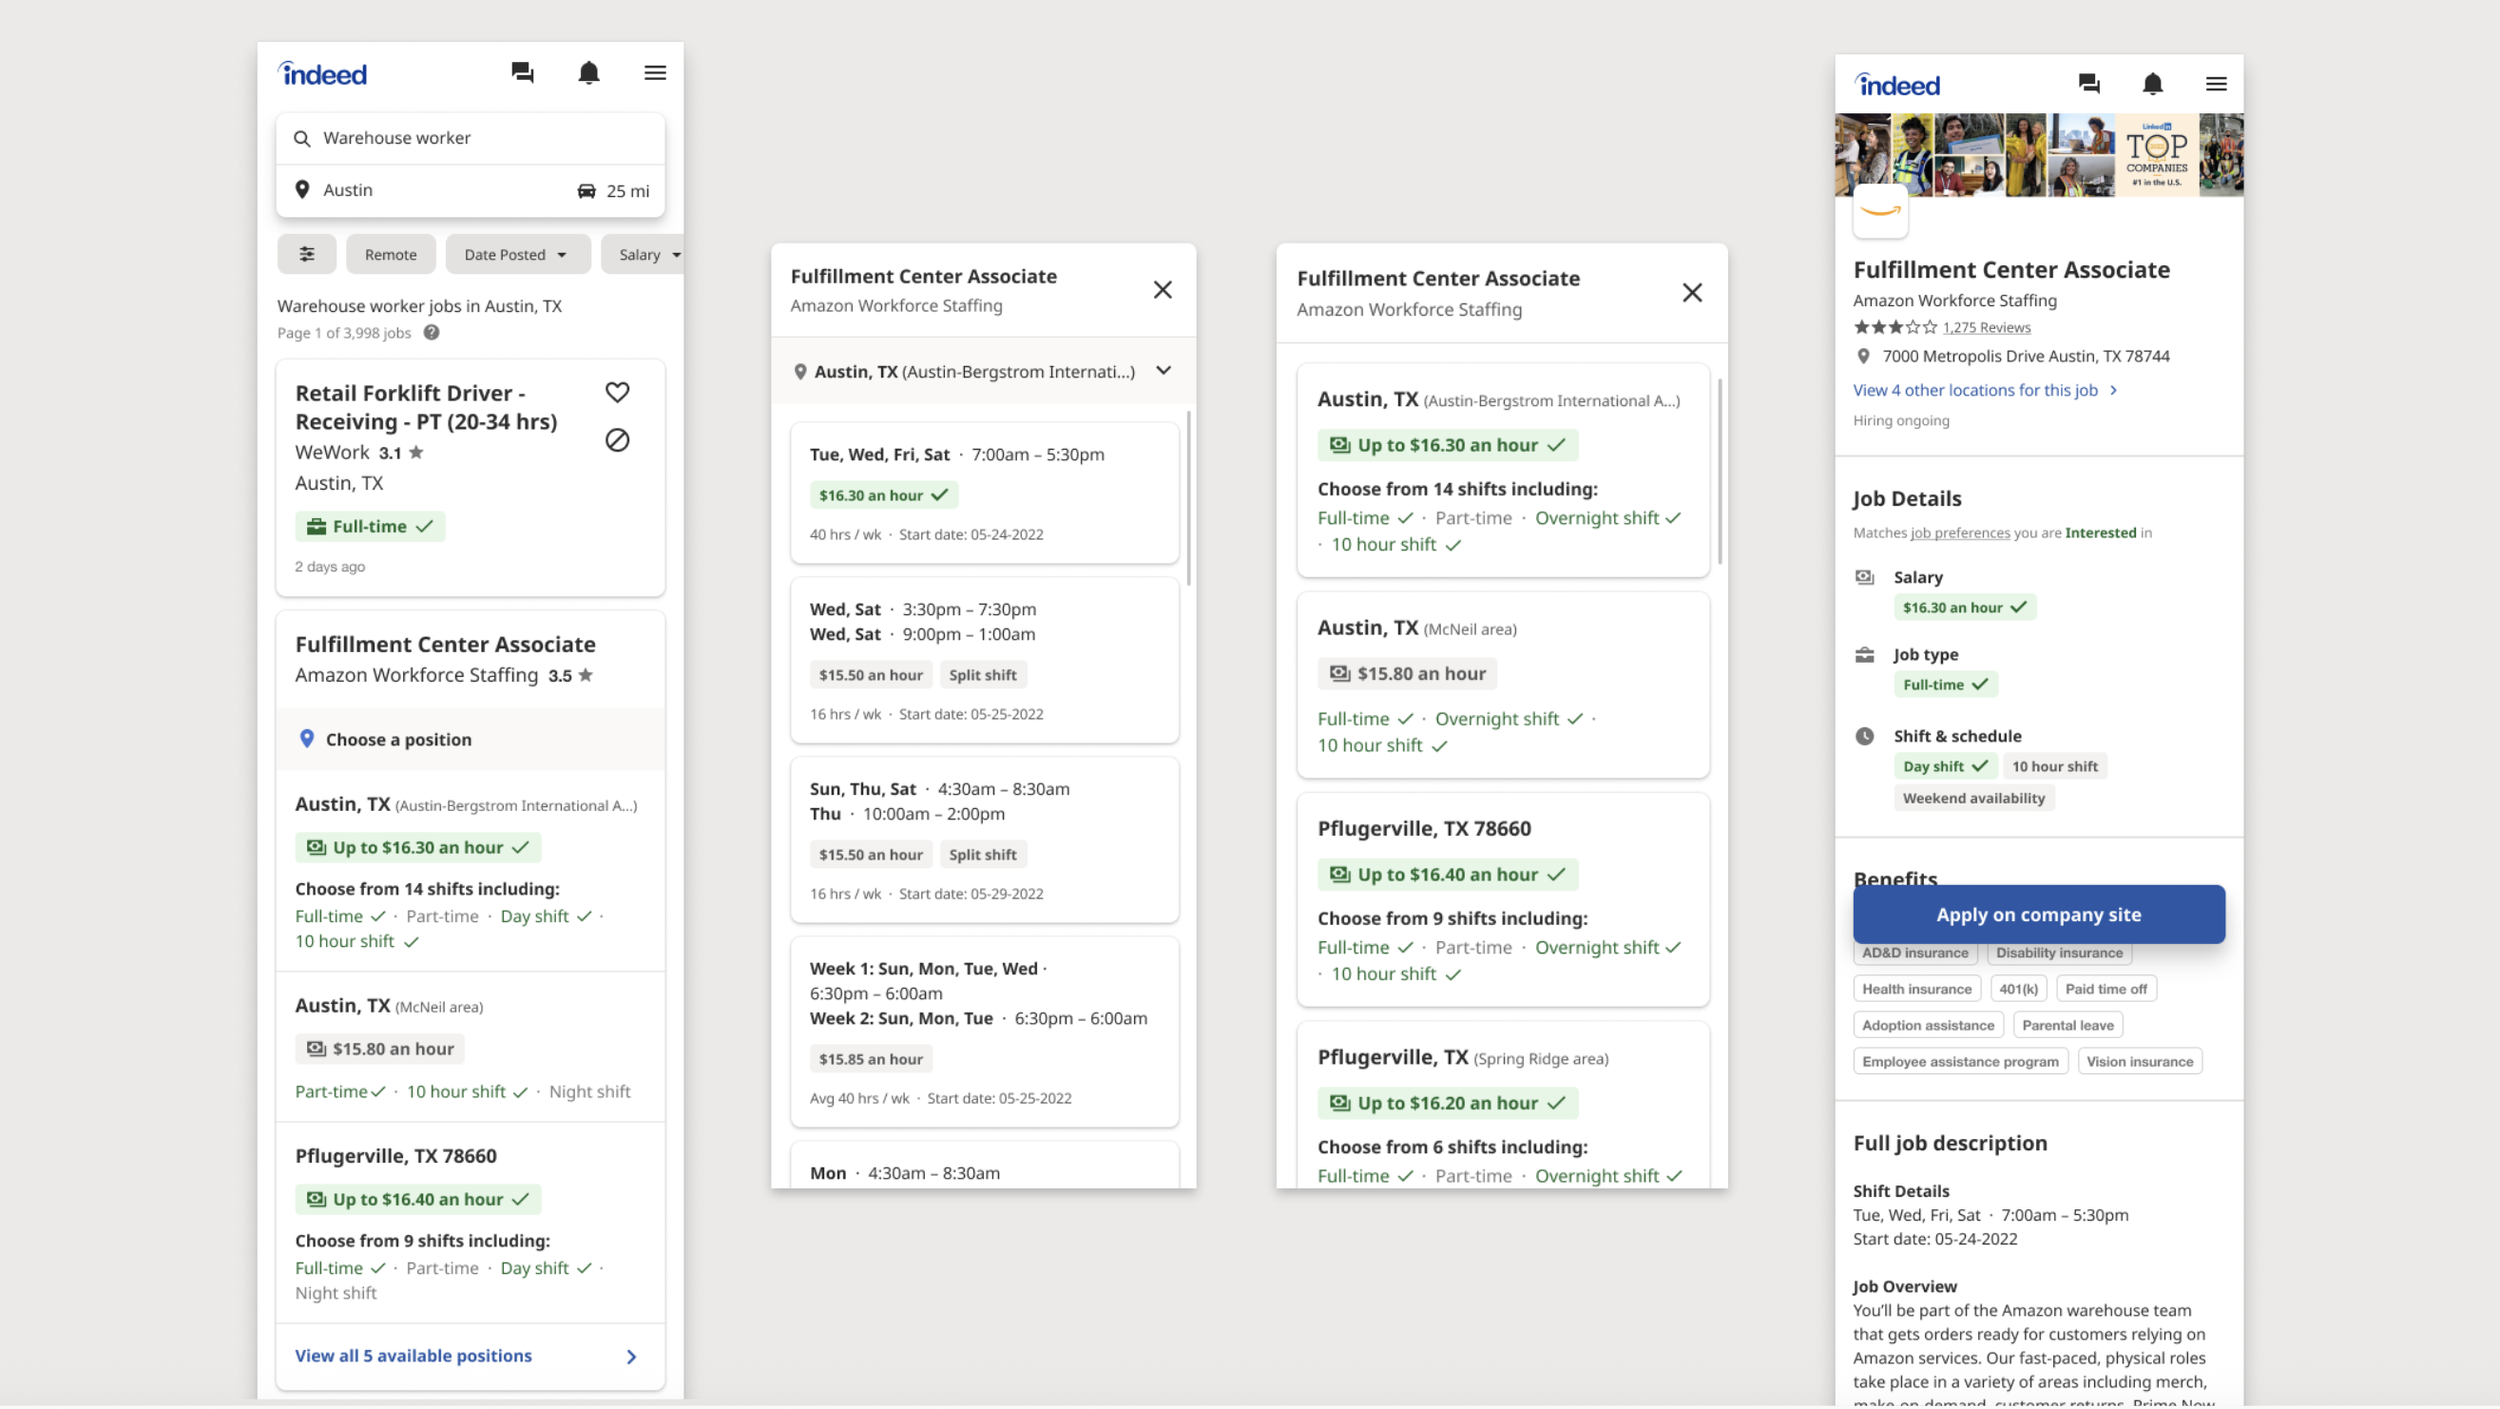
Task: Open filter sliders button
Action: pyautogui.click(x=307, y=255)
